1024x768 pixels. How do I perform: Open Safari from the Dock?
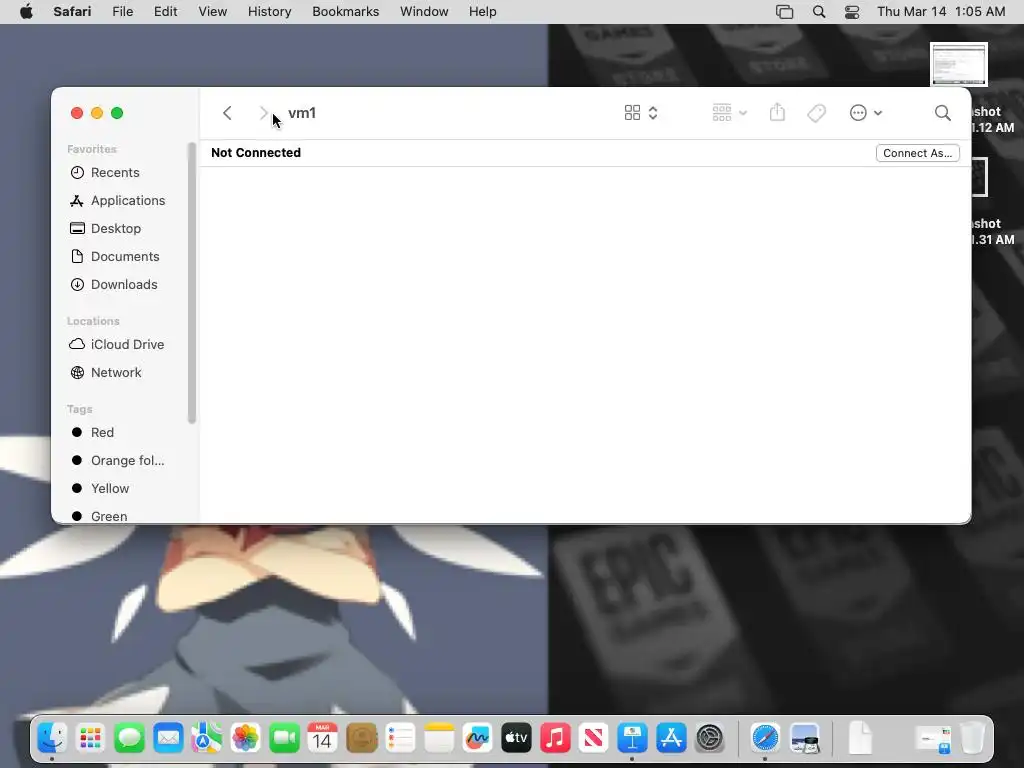[765, 739]
